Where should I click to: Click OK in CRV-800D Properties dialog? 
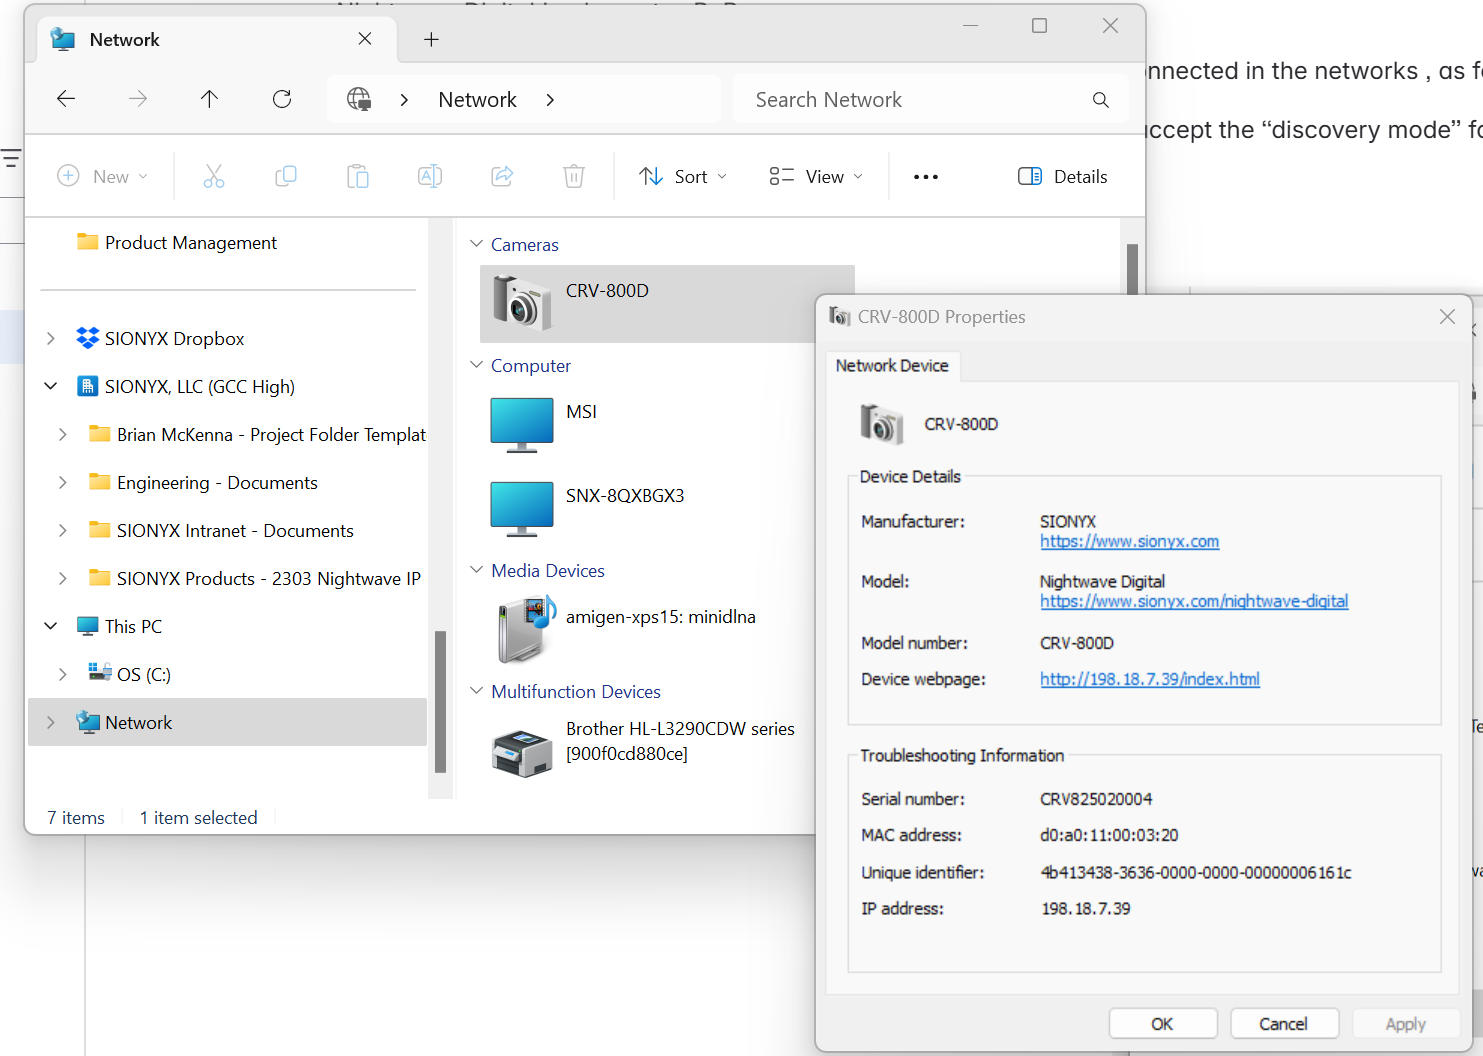[1162, 1024]
